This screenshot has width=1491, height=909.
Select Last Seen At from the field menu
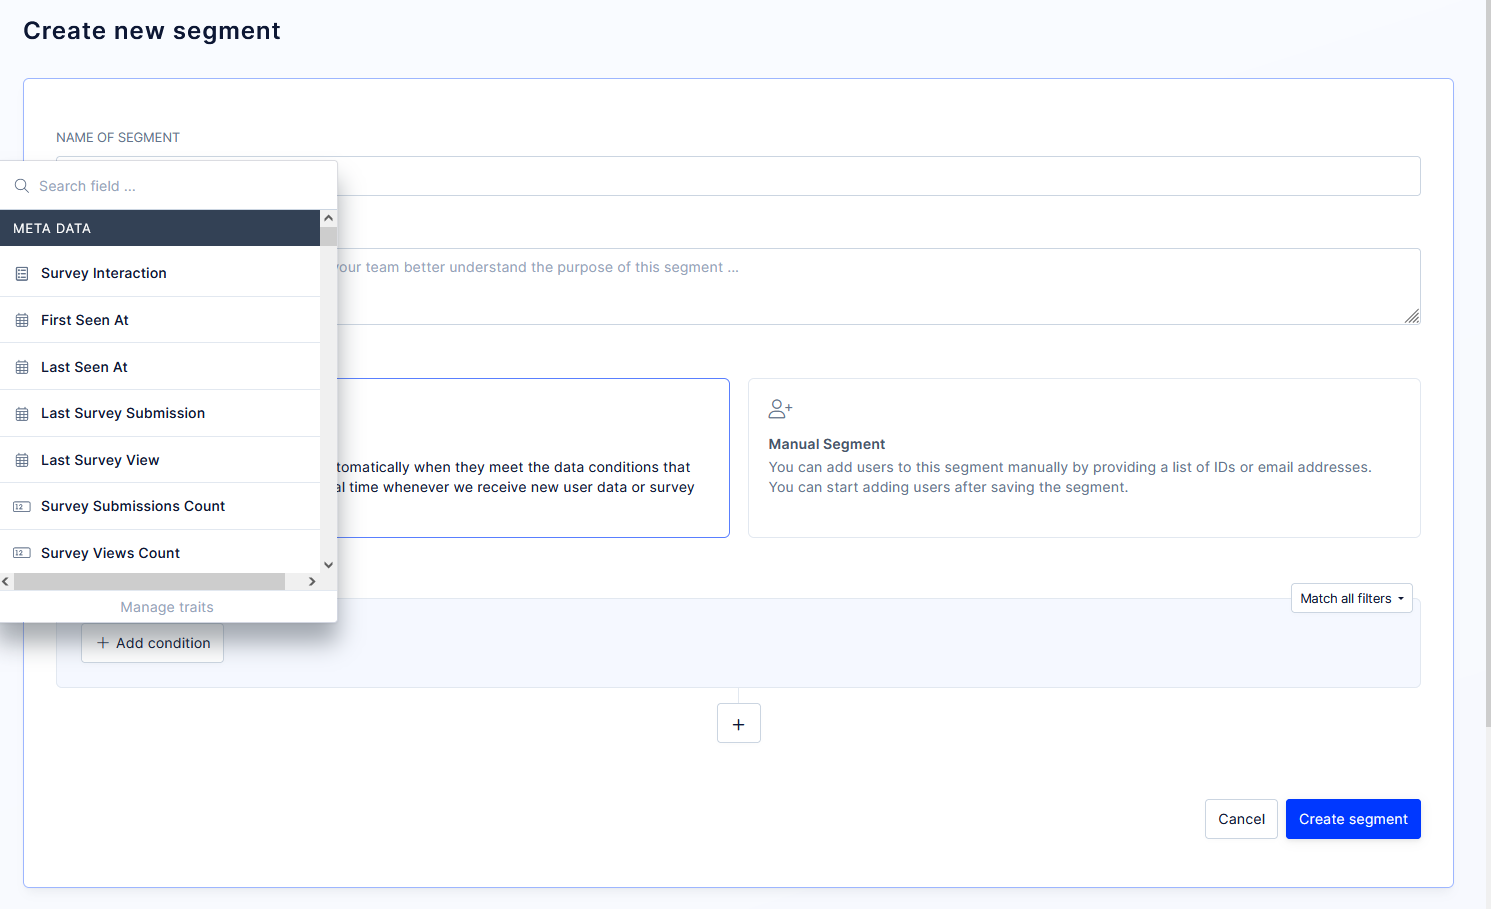(85, 366)
